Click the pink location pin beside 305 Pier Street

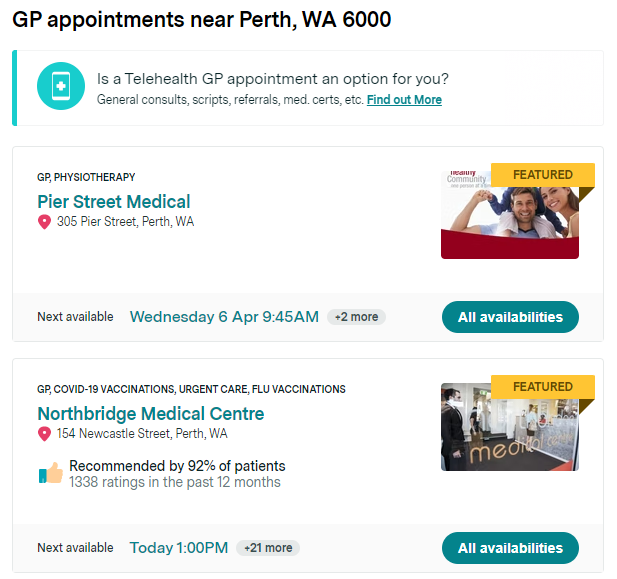pyautogui.click(x=44, y=222)
